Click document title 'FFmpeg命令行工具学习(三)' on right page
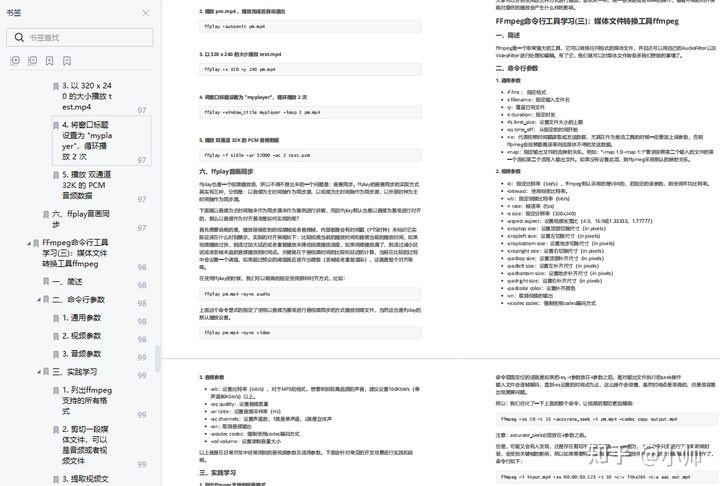 click(x=587, y=21)
